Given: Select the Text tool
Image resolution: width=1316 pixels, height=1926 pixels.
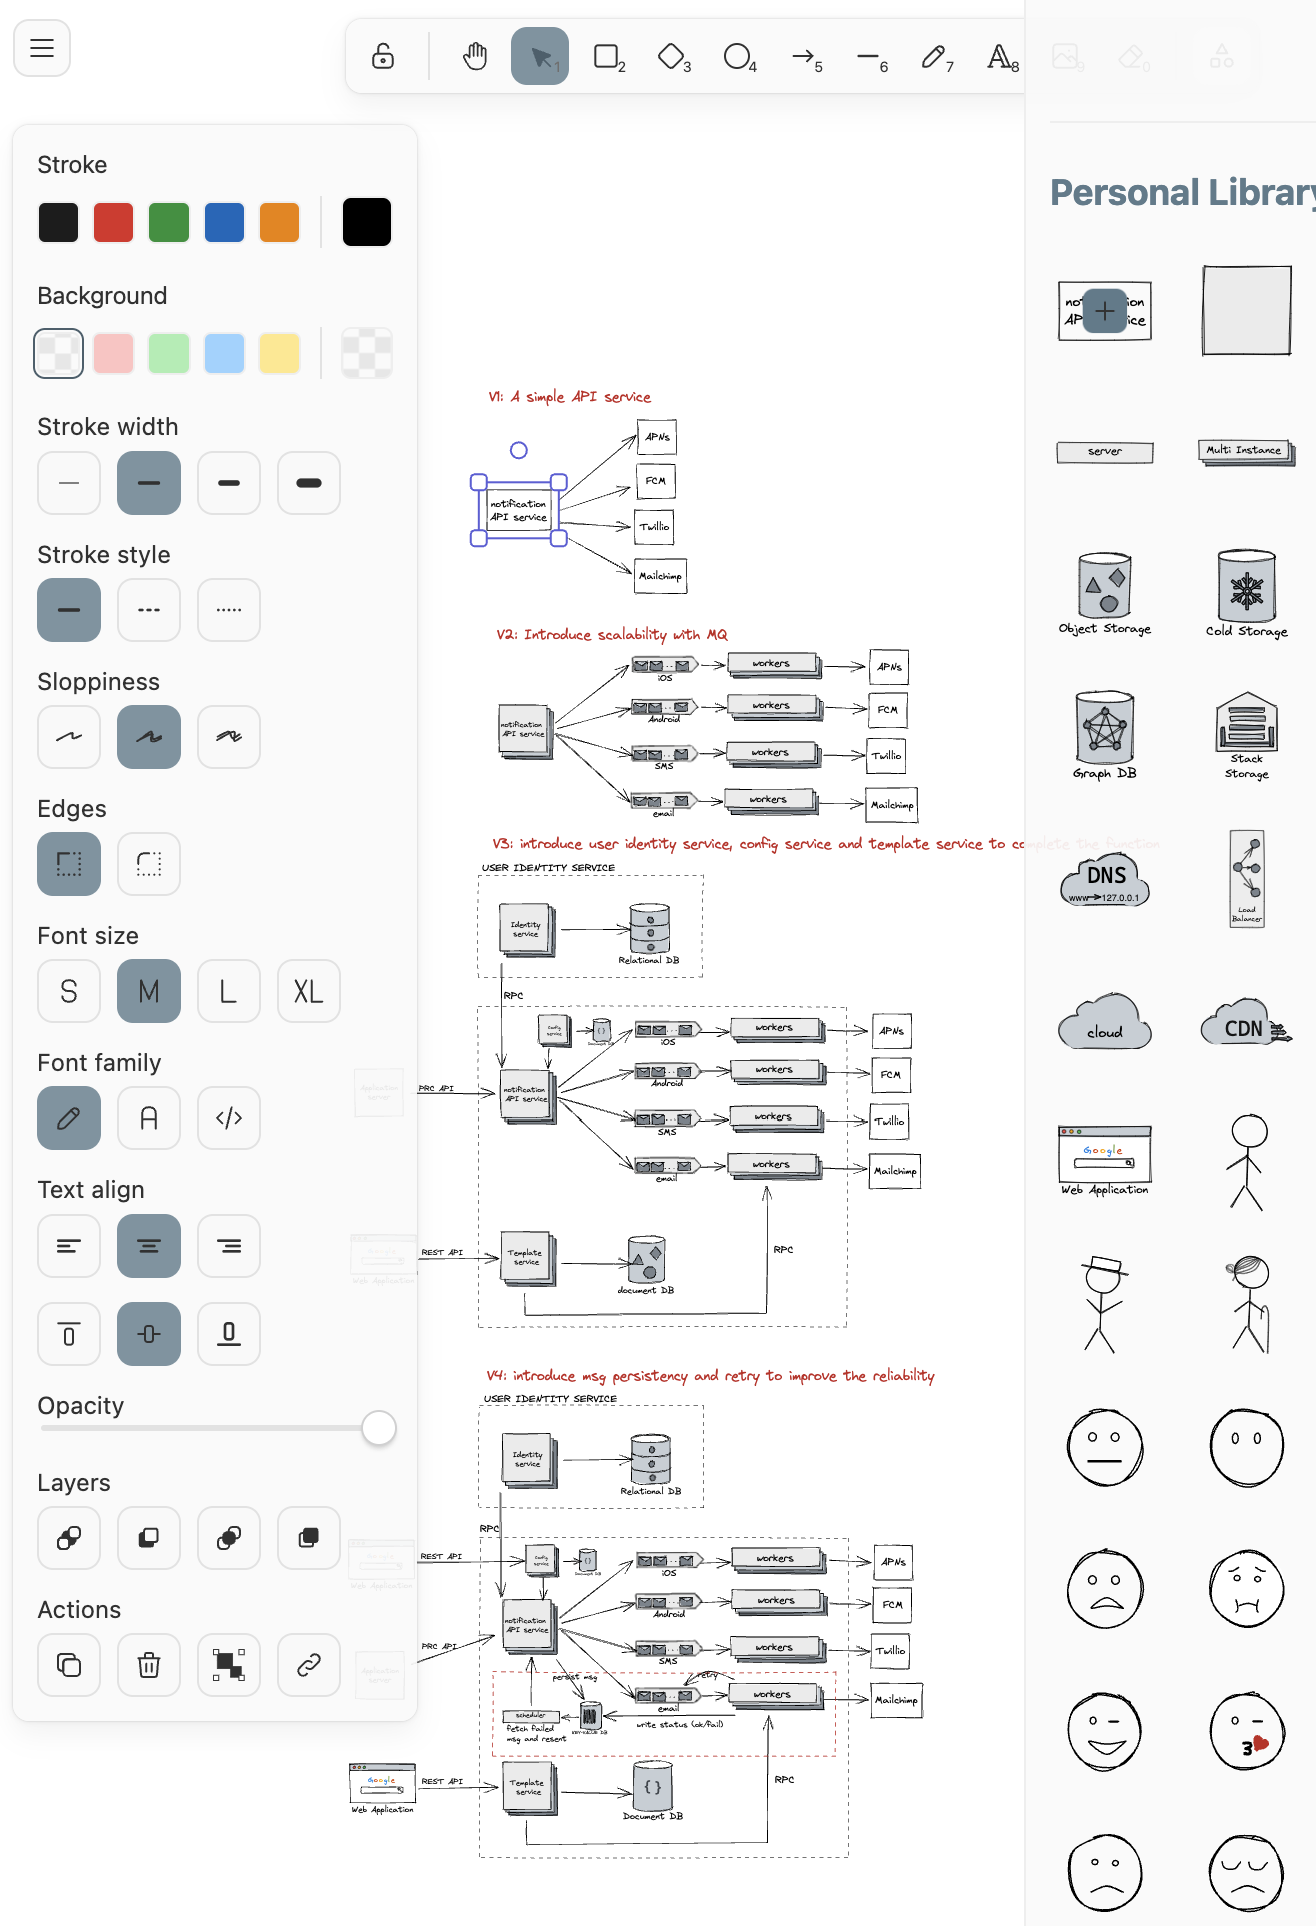Looking at the screenshot, I should click(x=1000, y=56).
